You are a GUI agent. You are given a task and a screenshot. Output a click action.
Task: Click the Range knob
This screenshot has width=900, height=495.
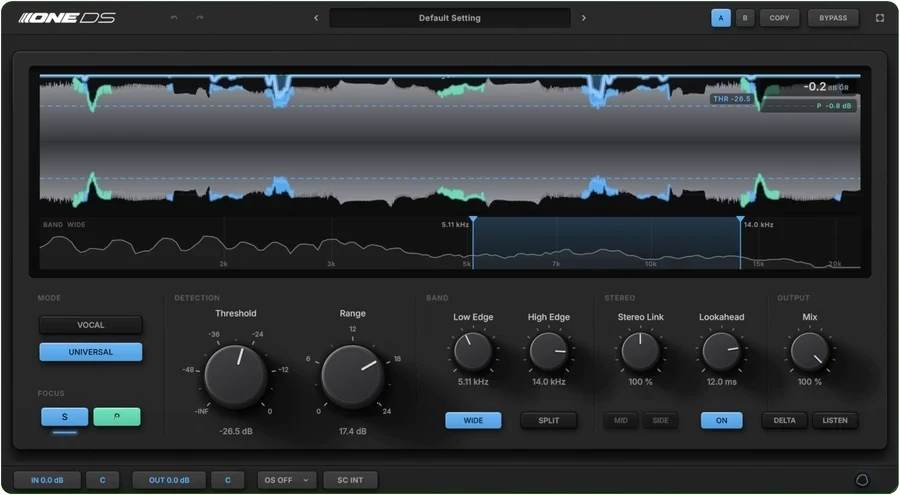click(x=352, y=376)
